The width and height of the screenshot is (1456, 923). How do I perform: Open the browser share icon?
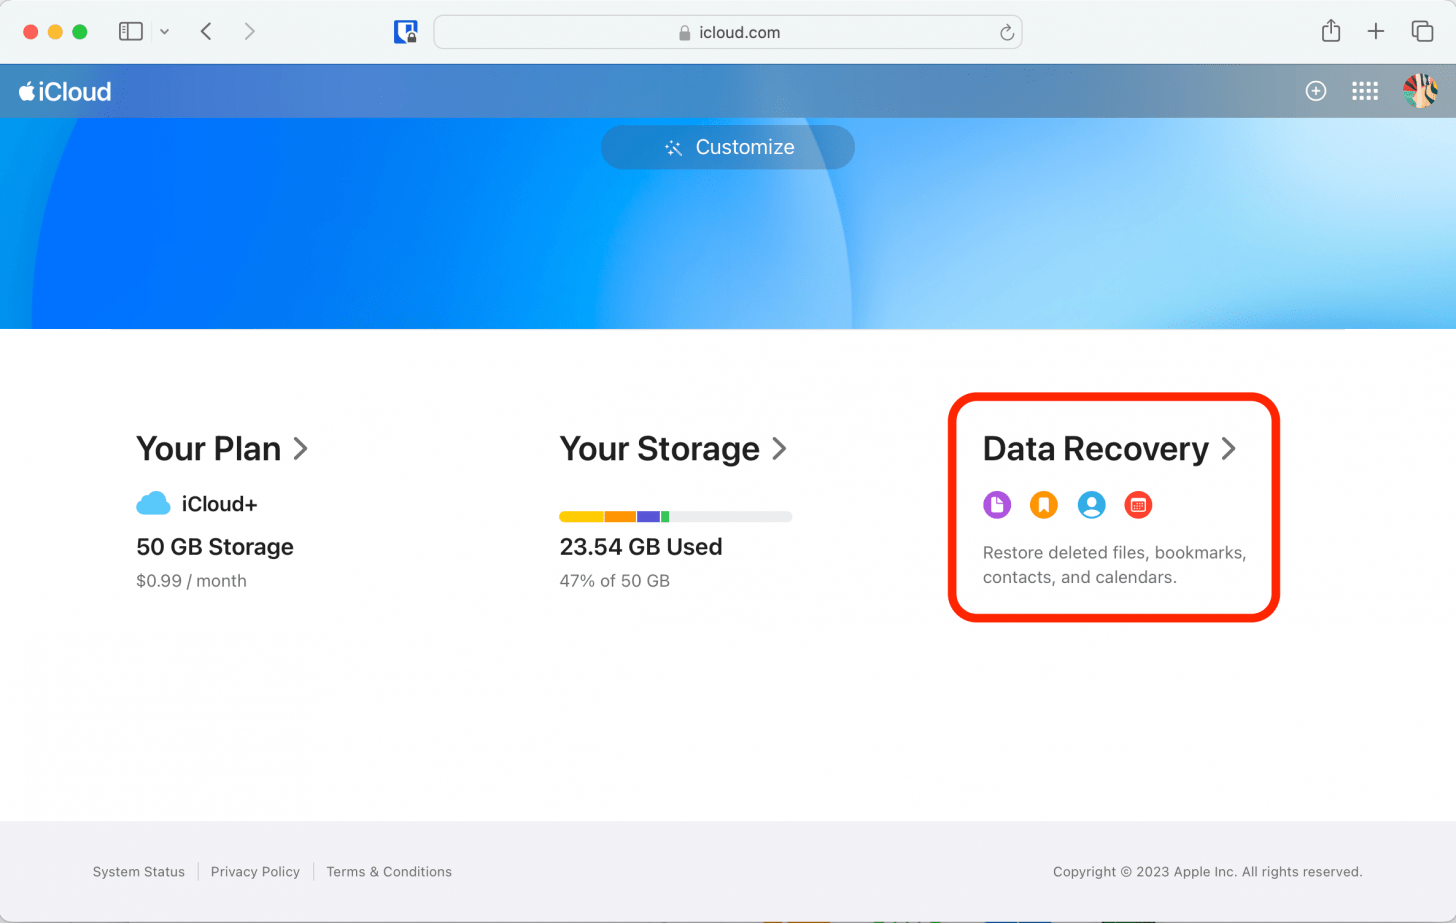1330,31
